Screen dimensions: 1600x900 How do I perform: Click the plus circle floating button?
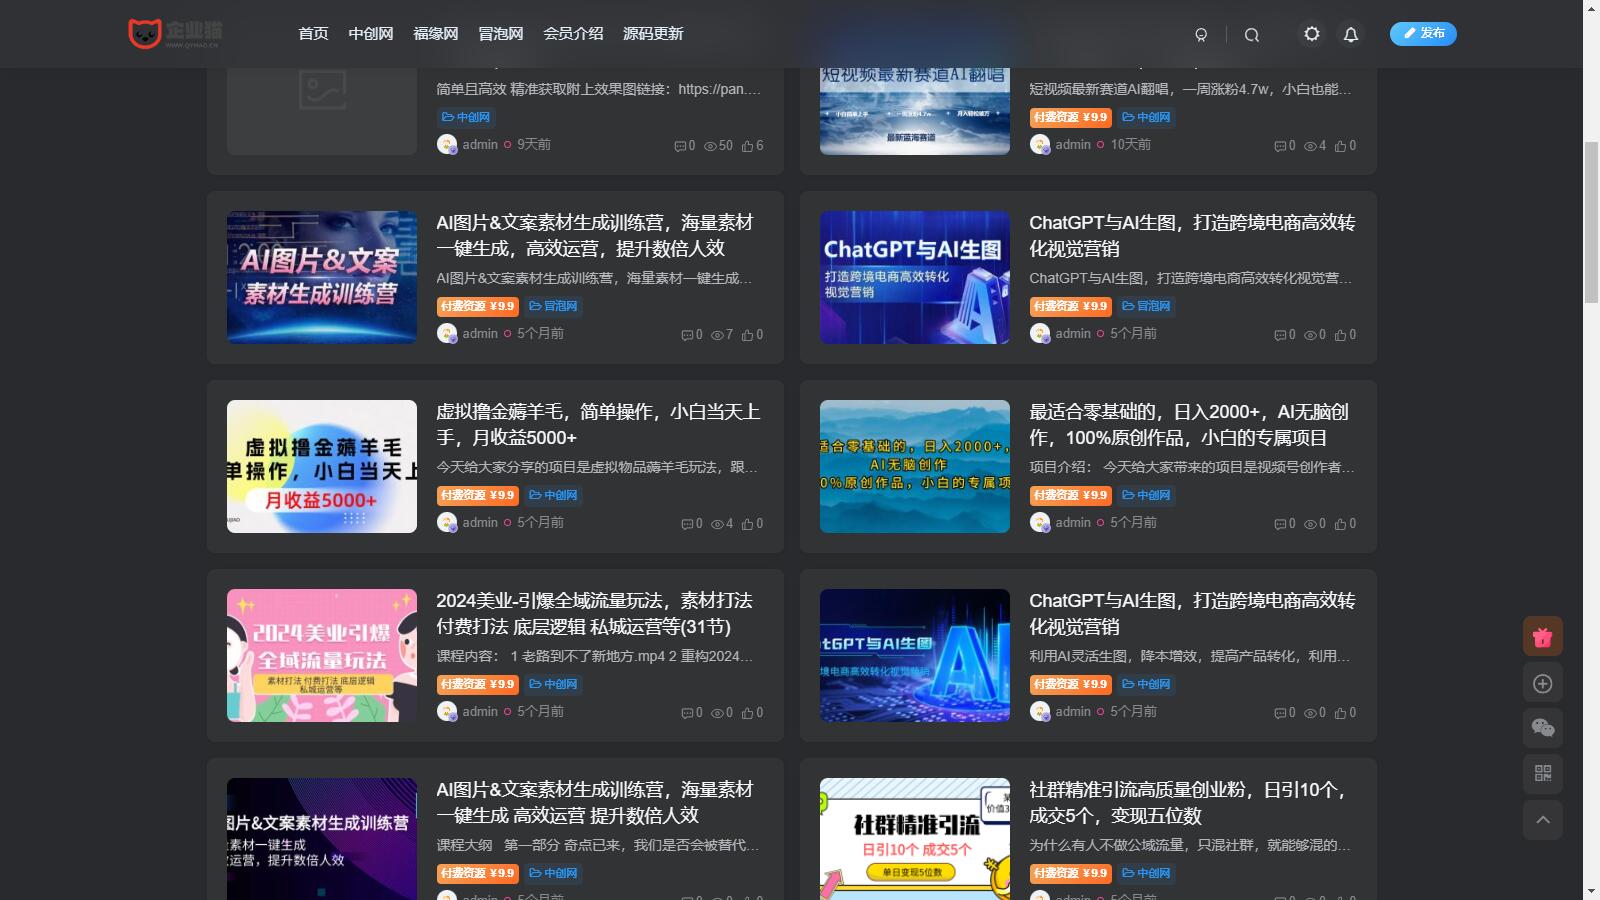1542,684
